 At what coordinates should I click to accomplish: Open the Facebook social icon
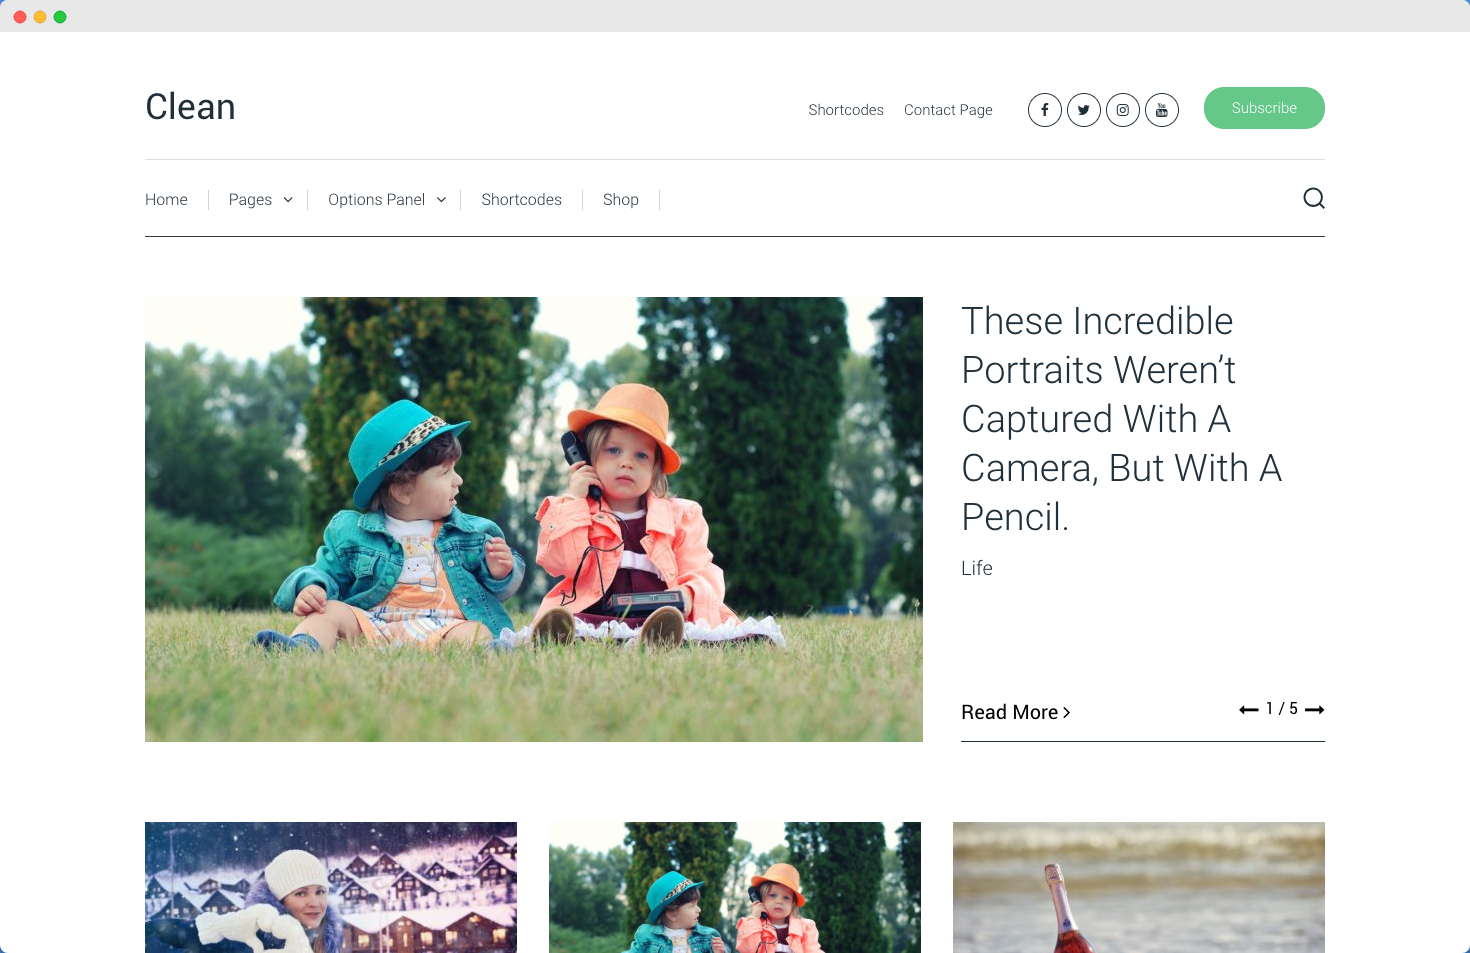tap(1044, 110)
